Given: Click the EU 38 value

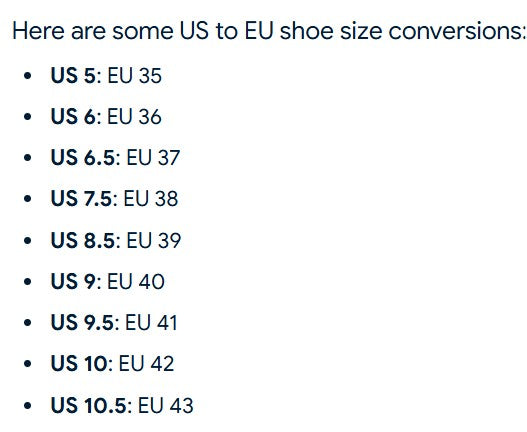Looking at the screenshot, I should [151, 198].
